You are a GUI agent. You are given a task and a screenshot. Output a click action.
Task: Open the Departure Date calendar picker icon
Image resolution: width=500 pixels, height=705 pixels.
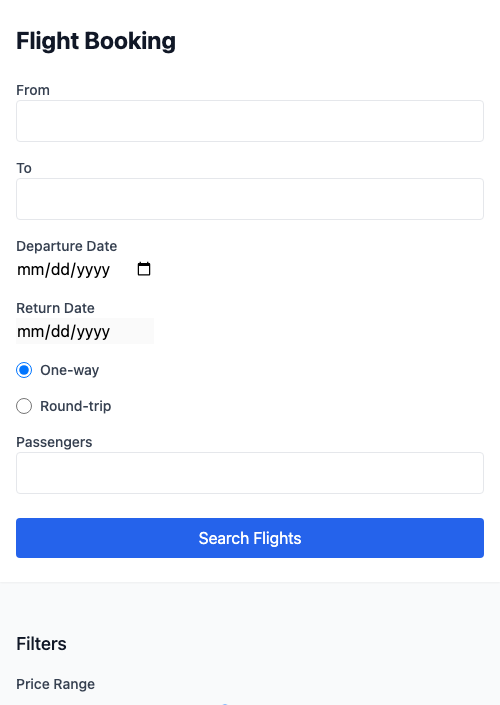tap(144, 269)
